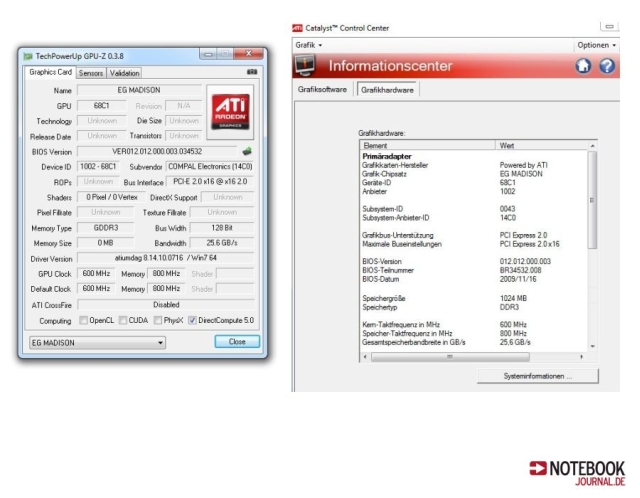Screen dimensions: 640x498
Task: Enable the OpenCL checkbox
Action: pyautogui.click(x=83, y=320)
